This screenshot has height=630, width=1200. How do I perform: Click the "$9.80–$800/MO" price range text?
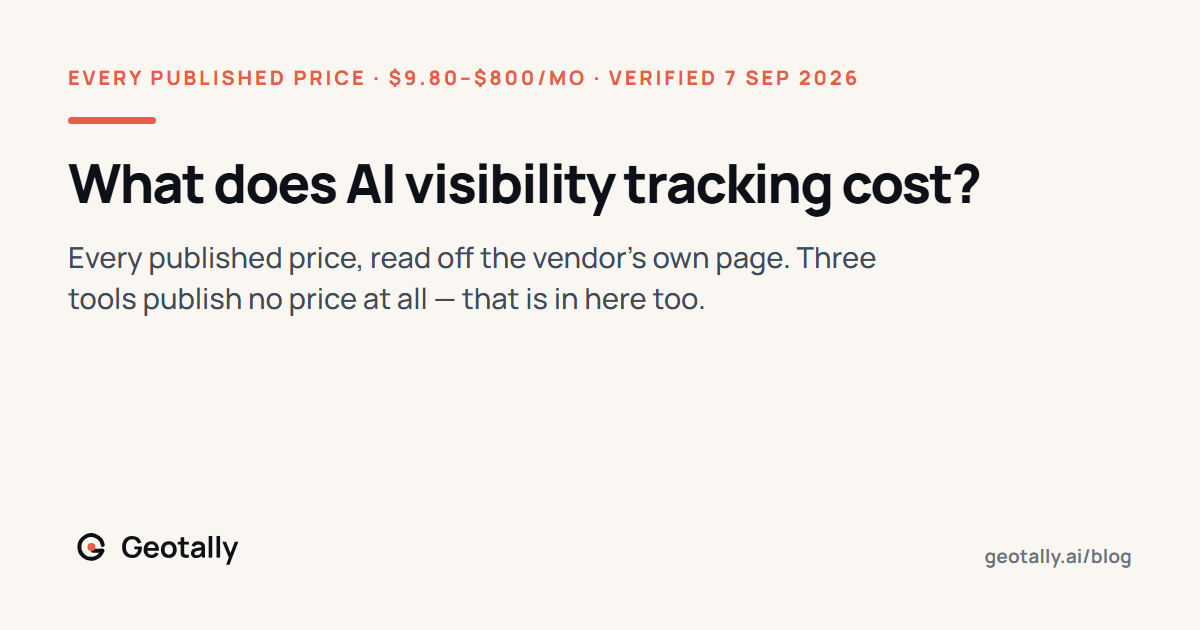(x=487, y=78)
